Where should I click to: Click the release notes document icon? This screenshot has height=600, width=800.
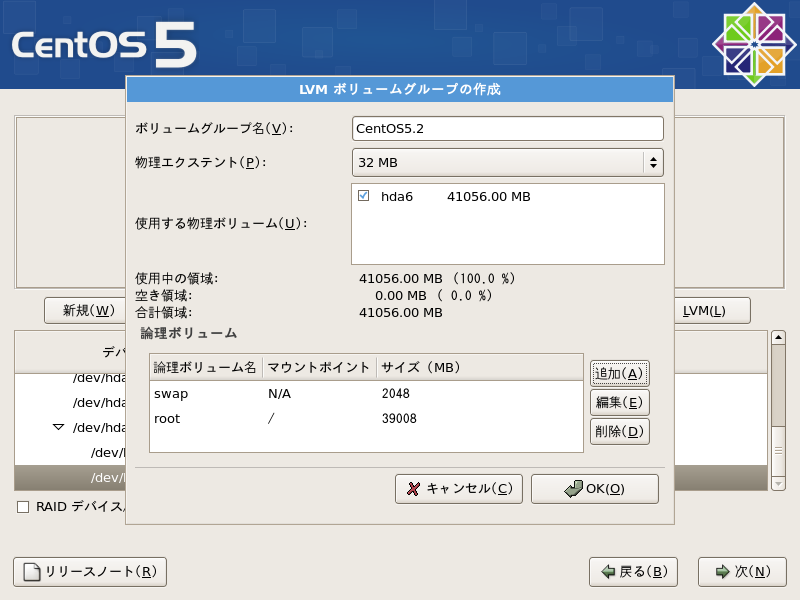(32, 572)
